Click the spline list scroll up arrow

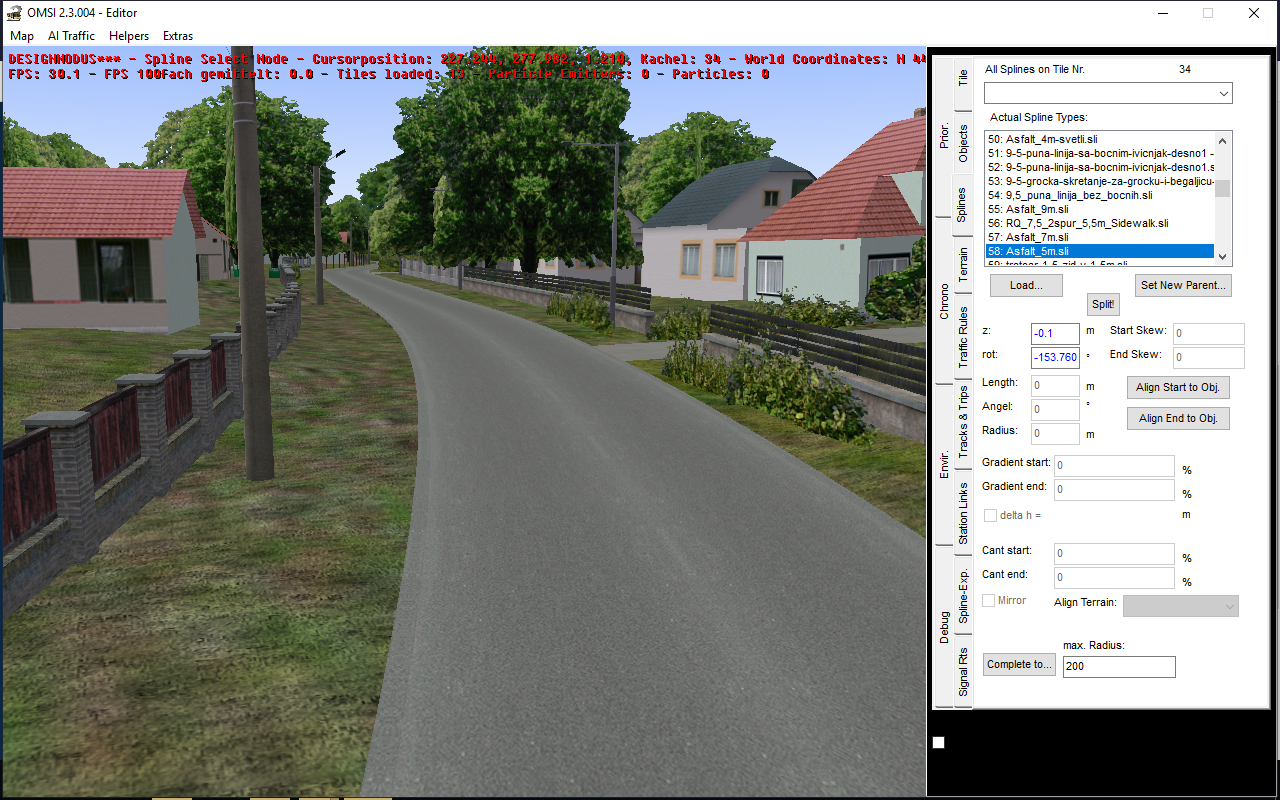(1223, 140)
